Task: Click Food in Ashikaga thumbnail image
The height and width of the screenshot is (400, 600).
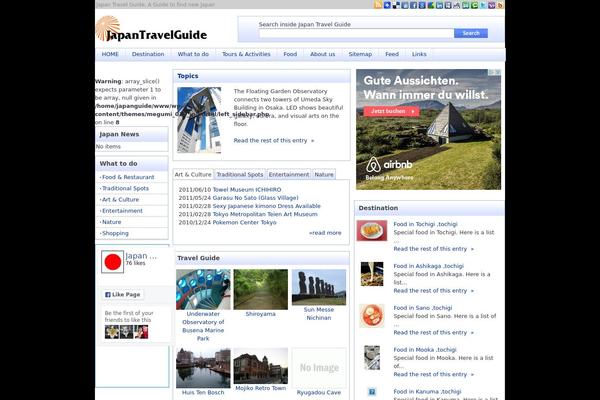Action: (372, 274)
